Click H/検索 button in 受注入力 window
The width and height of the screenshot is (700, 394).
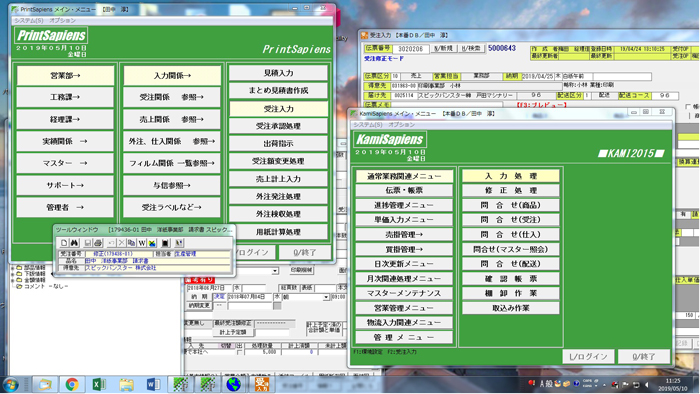pyautogui.click(x=471, y=48)
